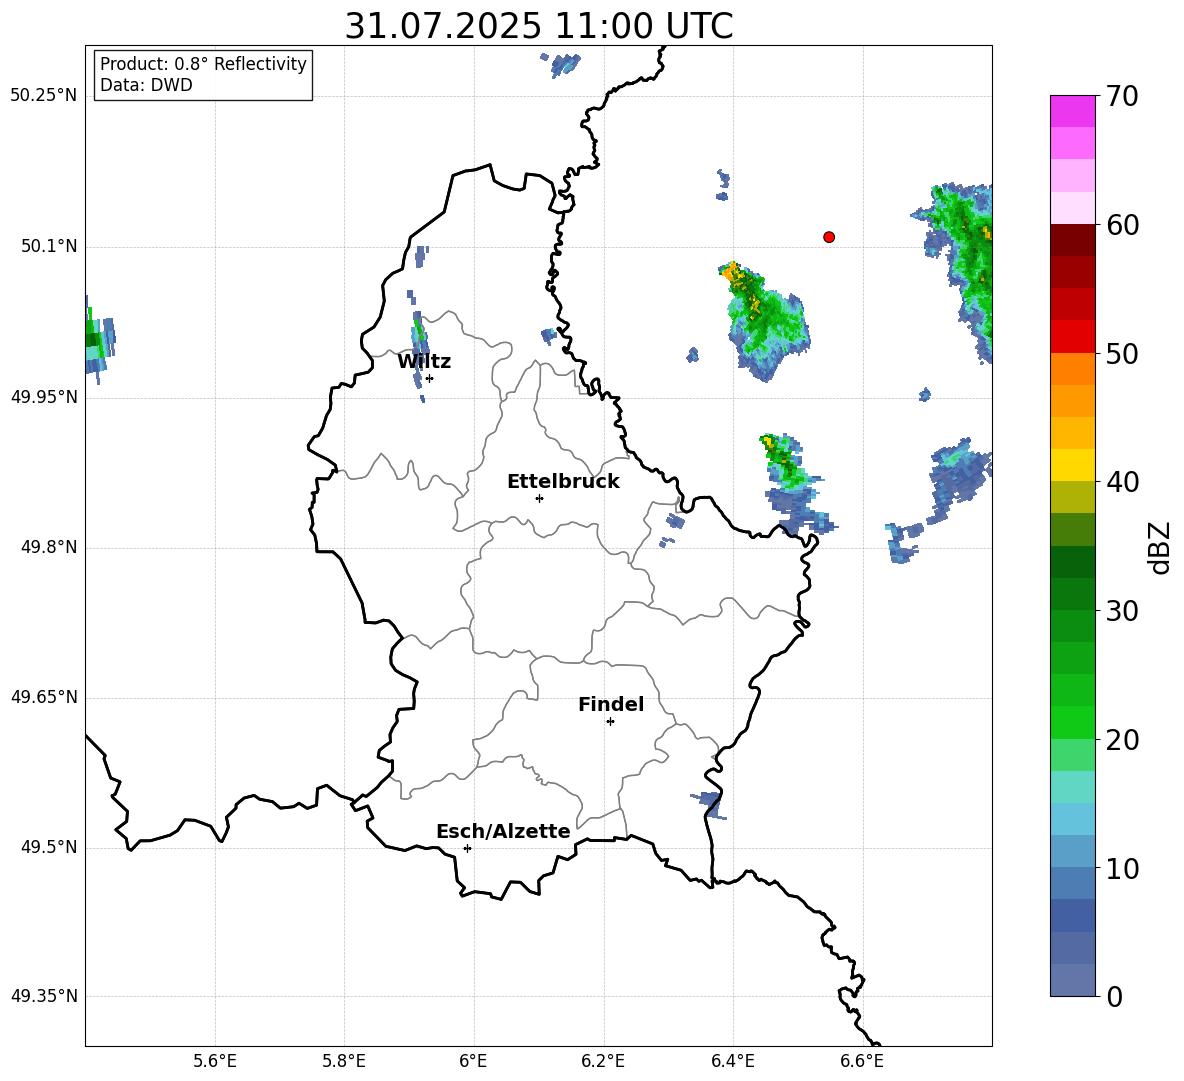
Task: Click the red dot marker on the map
Action: [829, 237]
